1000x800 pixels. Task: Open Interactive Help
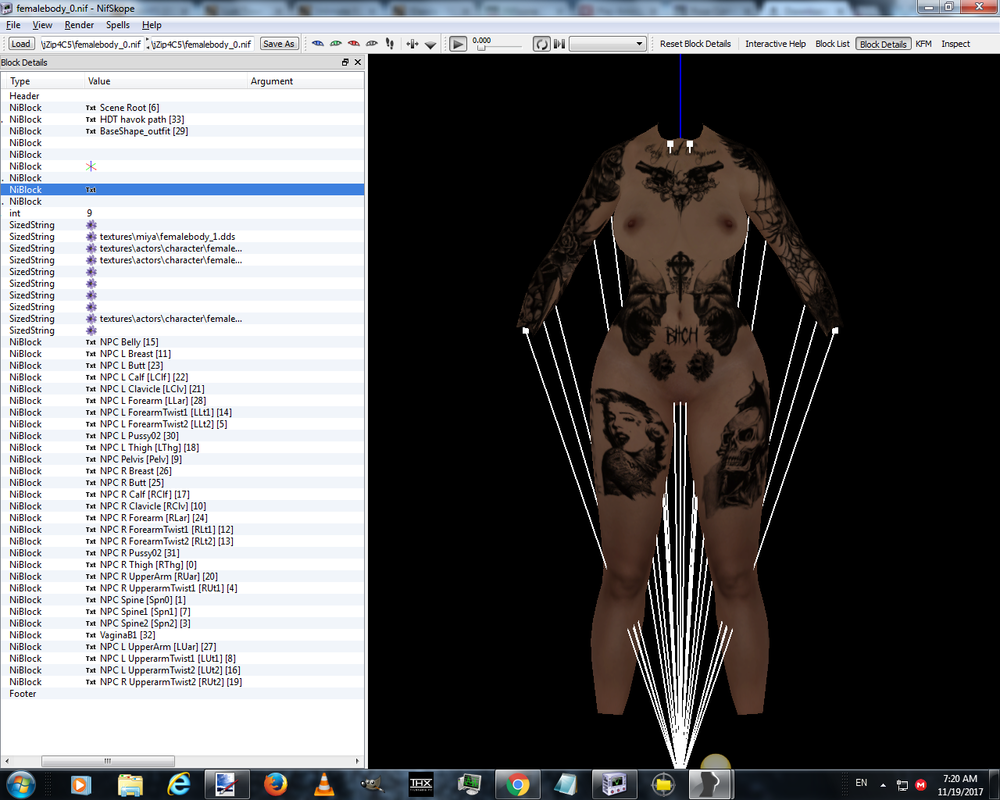(x=776, y=44)
